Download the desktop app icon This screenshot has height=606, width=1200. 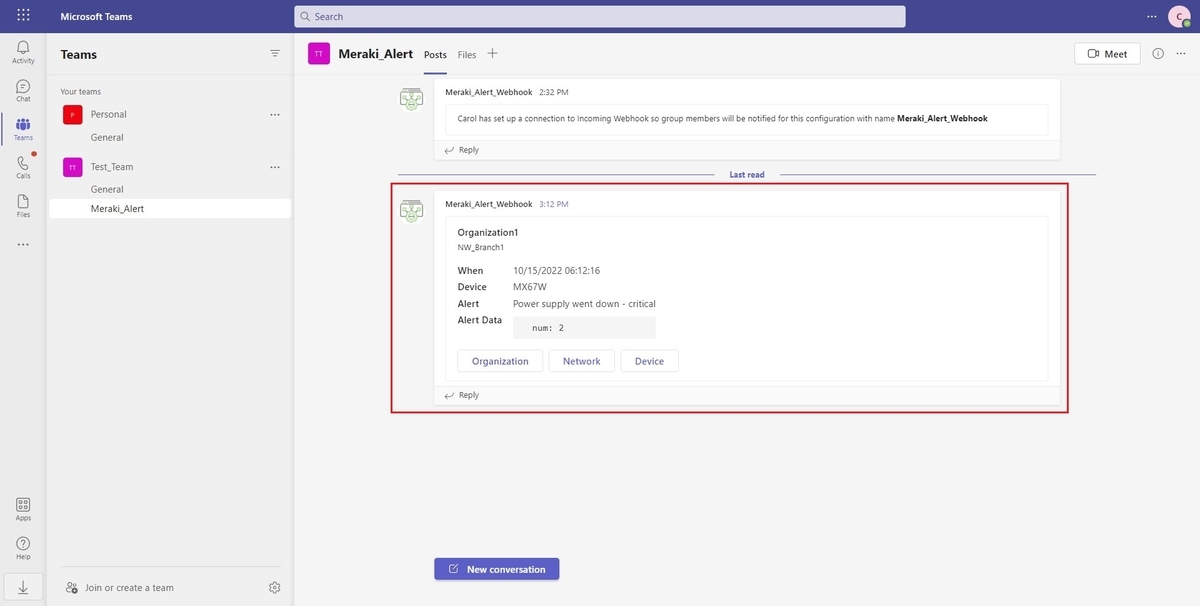click(23, 587)
